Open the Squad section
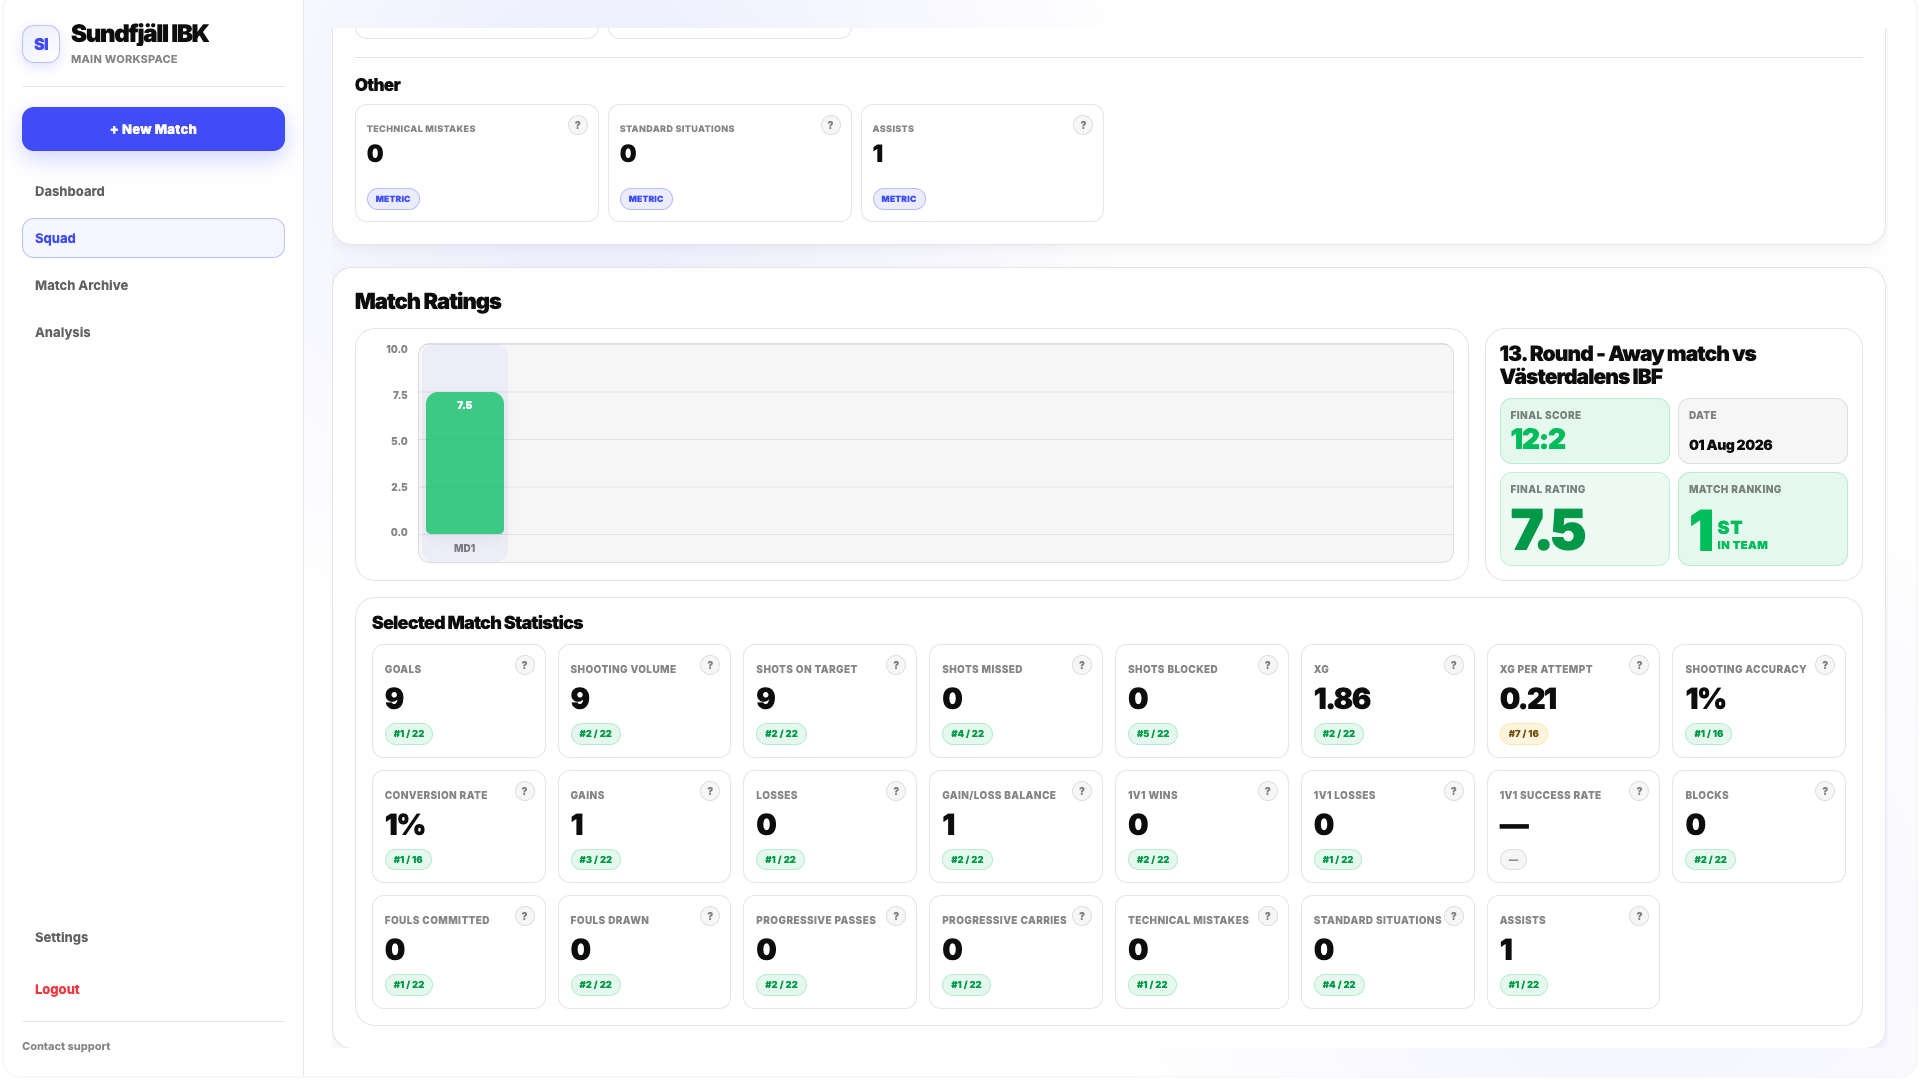Screen dimensions: 1920x1080 [x=153, y=238]
